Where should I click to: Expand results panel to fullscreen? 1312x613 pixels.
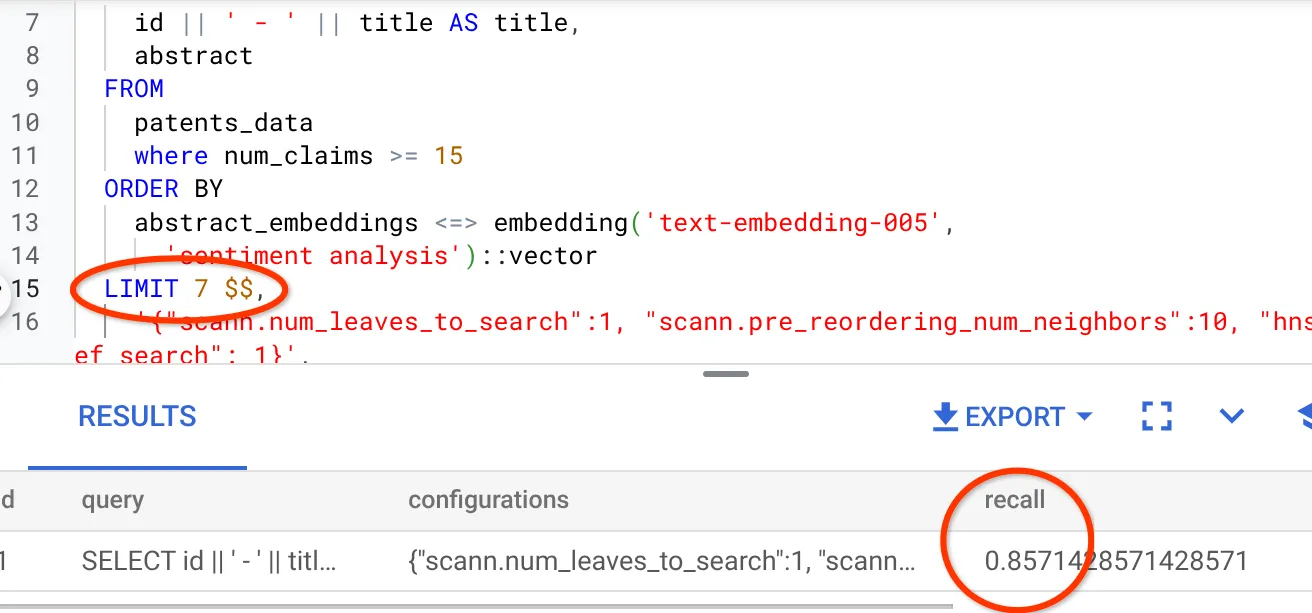pos(1156,417)
